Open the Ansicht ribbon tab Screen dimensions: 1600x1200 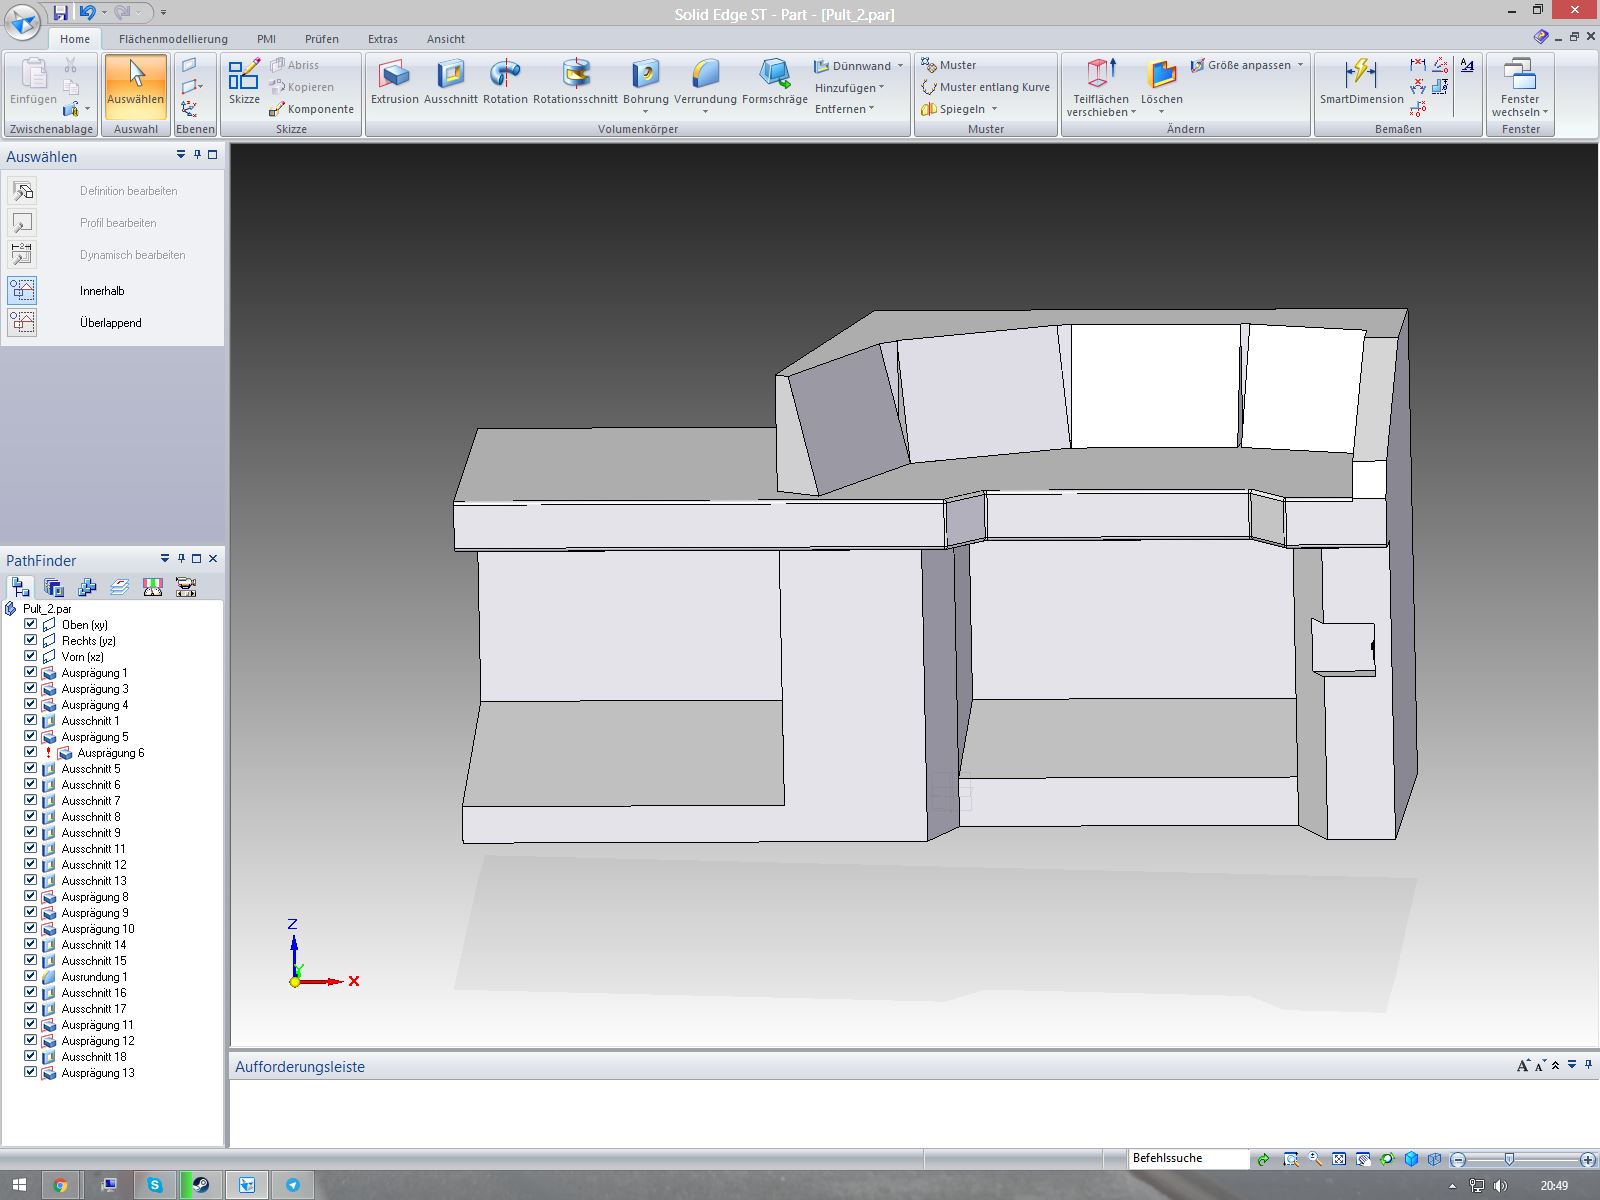pos(445,39)
